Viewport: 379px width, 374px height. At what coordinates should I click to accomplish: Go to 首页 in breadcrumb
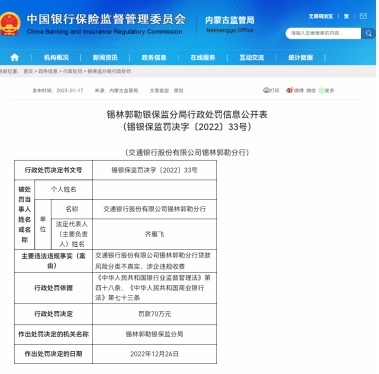click(28, 71)
